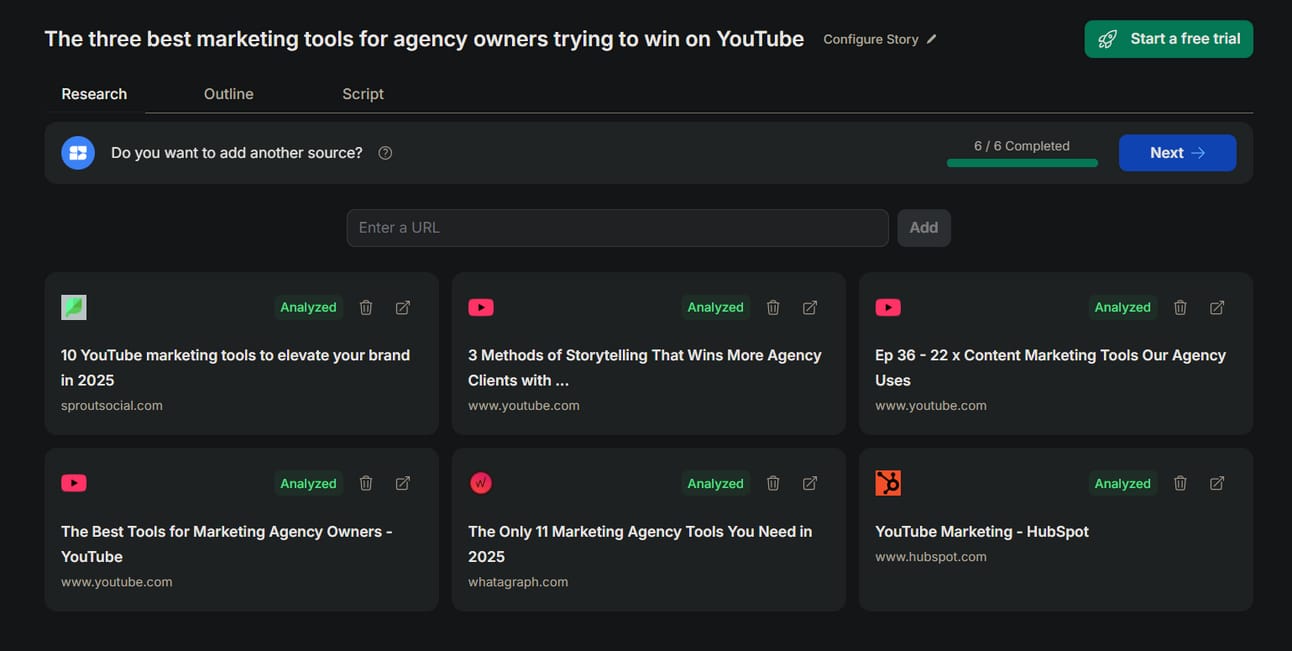The image size is (1292, 651).
Task: Click 'The Only 11 Marketing Agency Tools' title
Action: click(x=640, y=544)
